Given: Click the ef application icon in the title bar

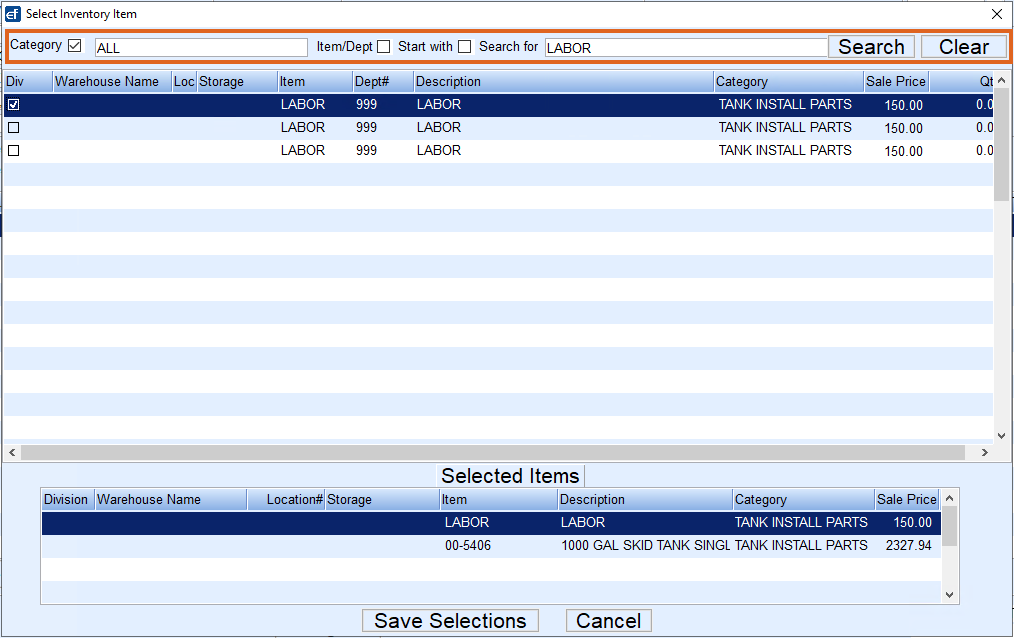Looking at the screenshot, I should pos(12,14).
